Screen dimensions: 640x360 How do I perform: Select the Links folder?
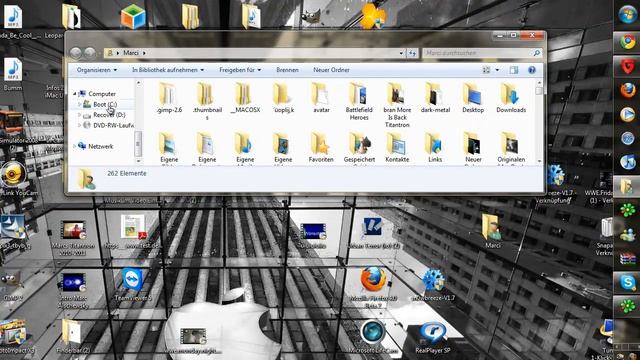point(435,148)
